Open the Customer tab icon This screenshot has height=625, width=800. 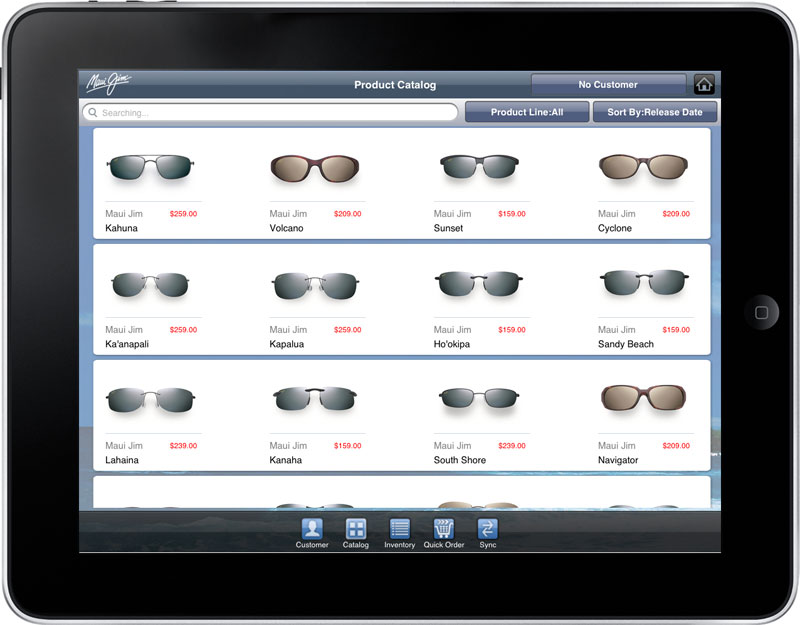(312, 529)
